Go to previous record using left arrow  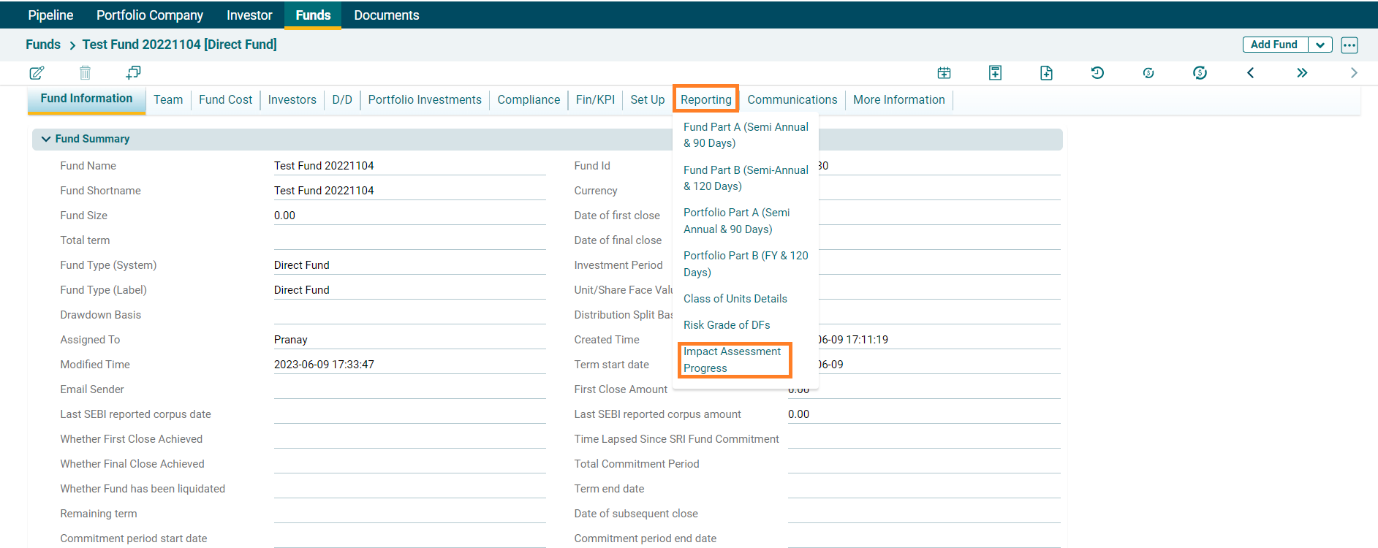coord(1250,73)
